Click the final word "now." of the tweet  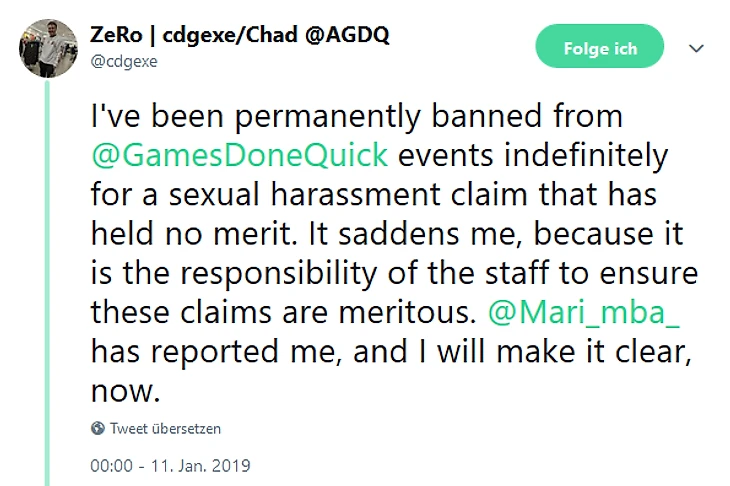pos(124,392)
